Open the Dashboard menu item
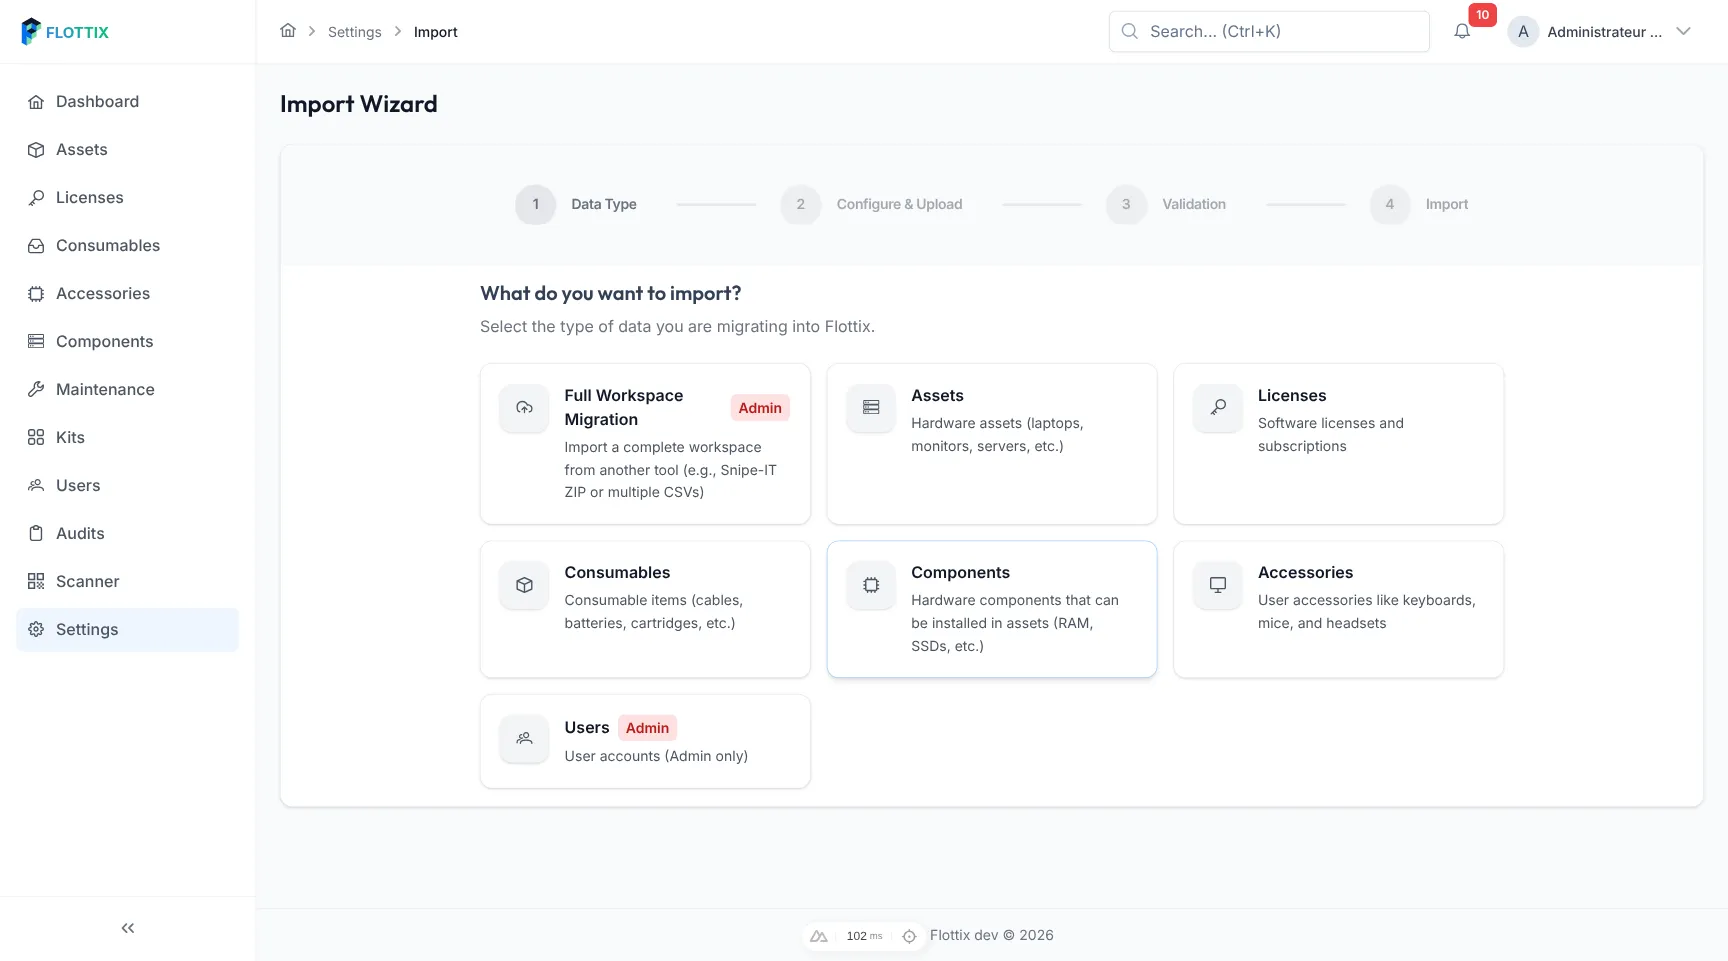Viewport: 1728px width, 961px height. [127, 102]
